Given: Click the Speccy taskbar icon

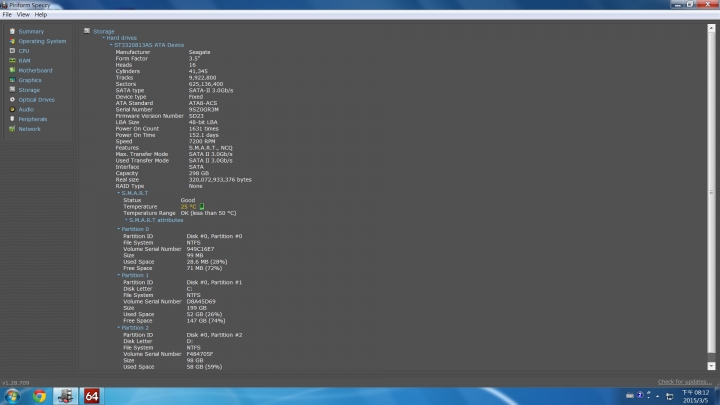Looking at the screenshot, I should (66, 396).
